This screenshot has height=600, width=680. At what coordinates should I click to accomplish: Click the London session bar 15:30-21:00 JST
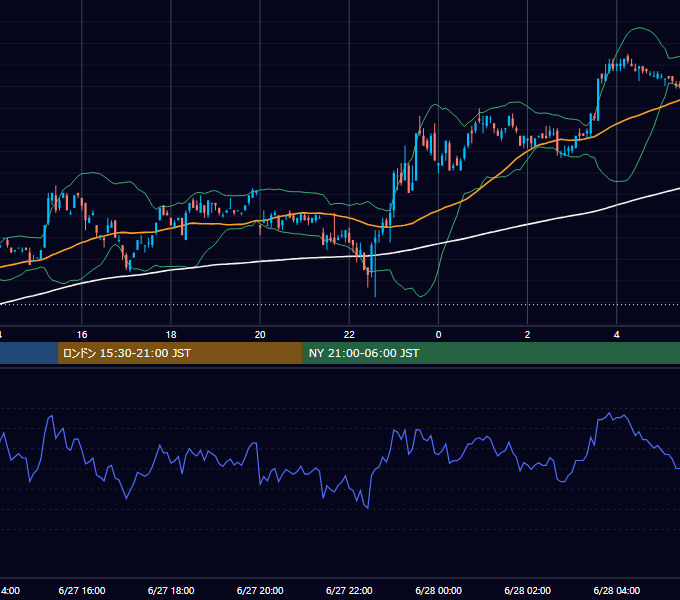click(180, 353)
